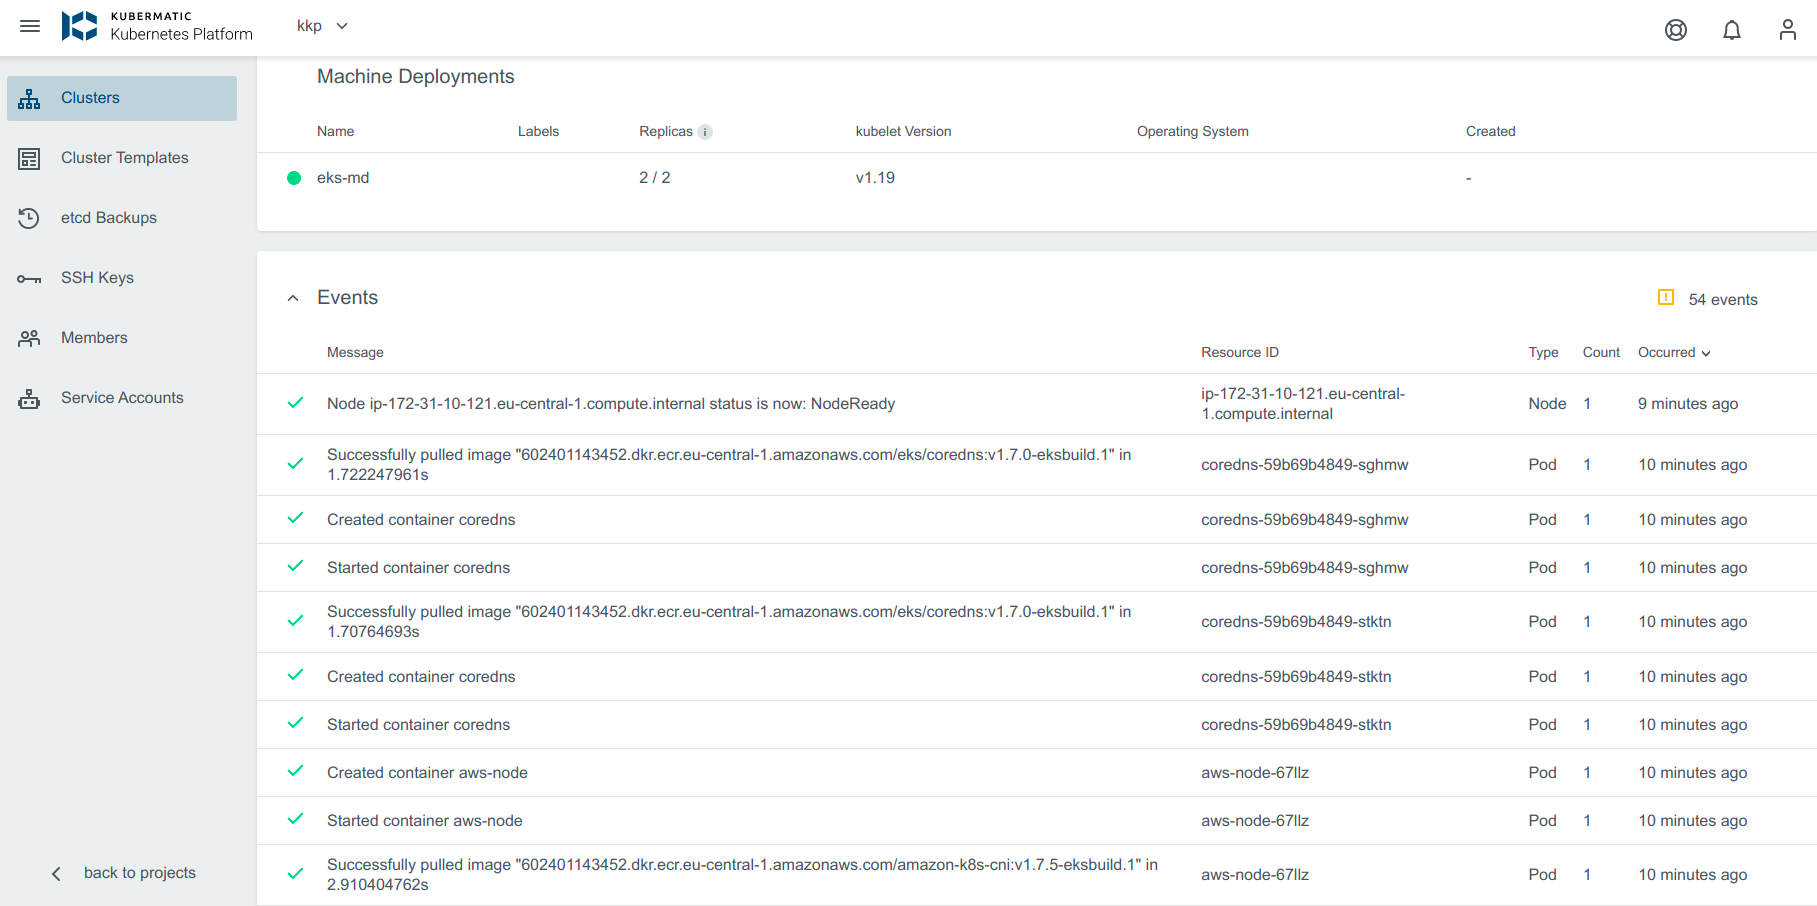Open the kkp project dropdown
The height and width of the screenshot is (906, 1817).
click(x=320, y=26)
